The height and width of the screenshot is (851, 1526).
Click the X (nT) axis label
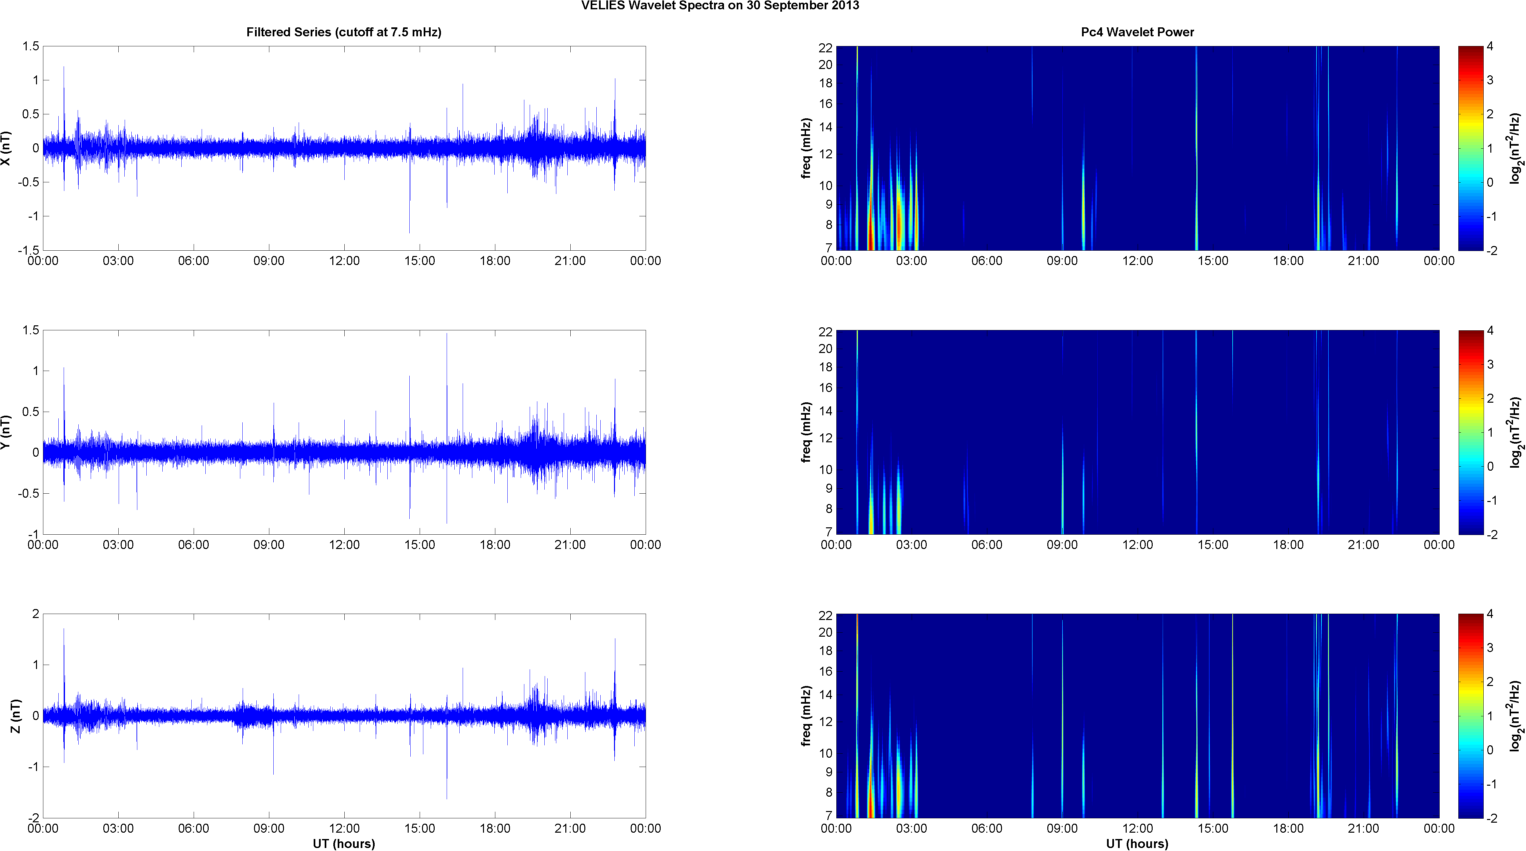click(x=7, y=148)
